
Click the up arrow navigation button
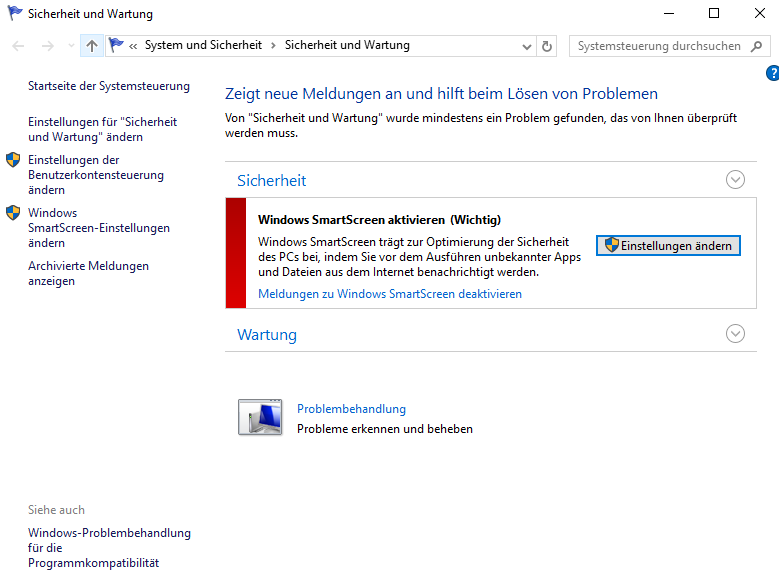tap(92, 46)
